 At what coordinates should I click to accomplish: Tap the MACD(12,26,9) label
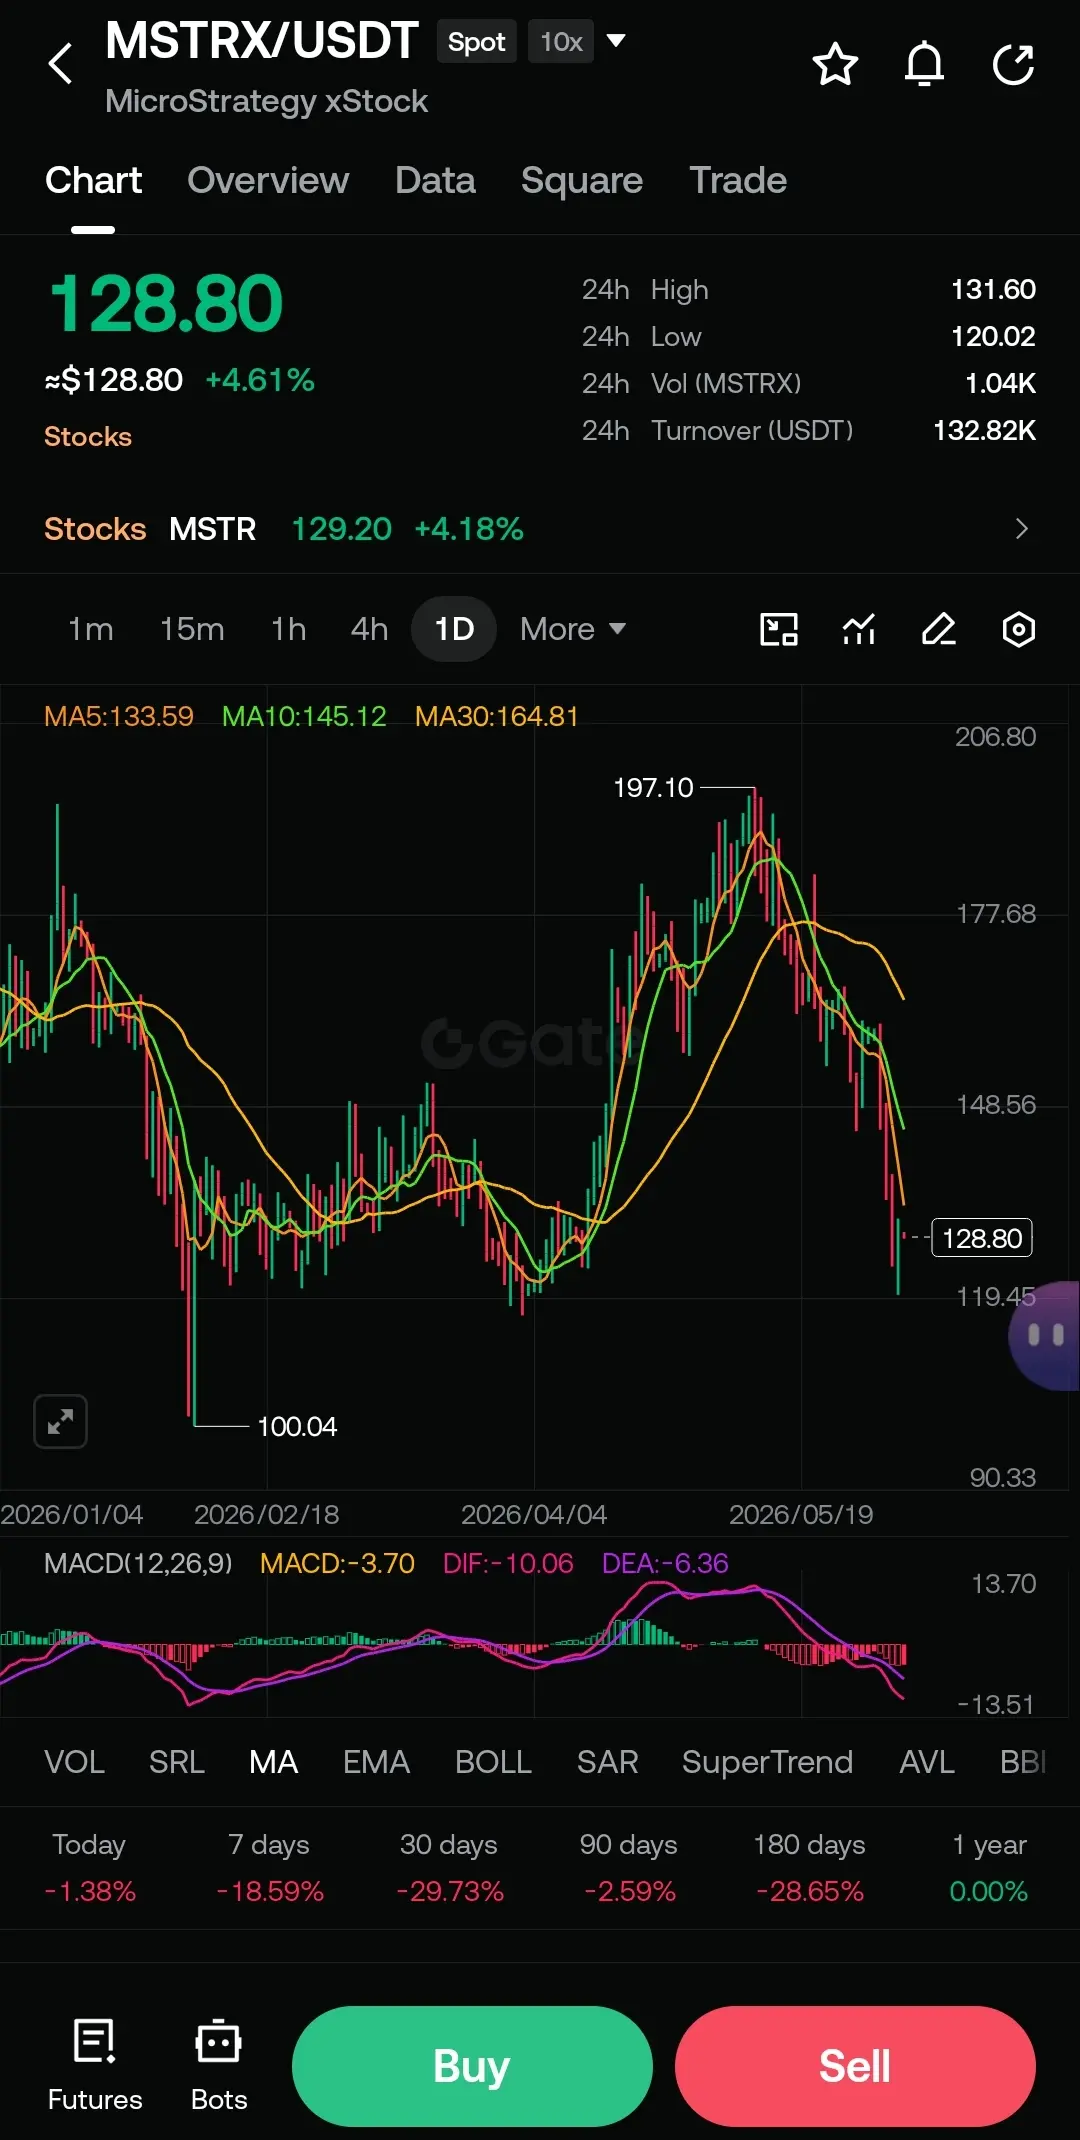(138, 1563)
